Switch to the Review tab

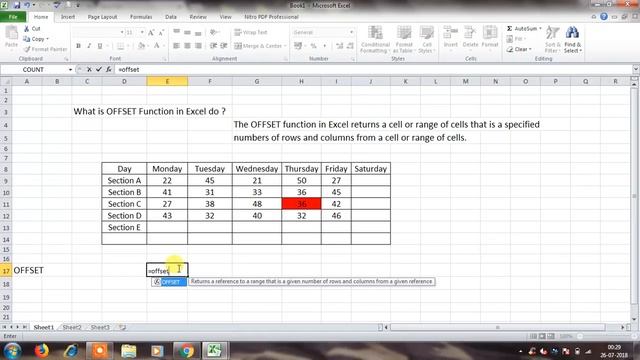coord(198,17)
